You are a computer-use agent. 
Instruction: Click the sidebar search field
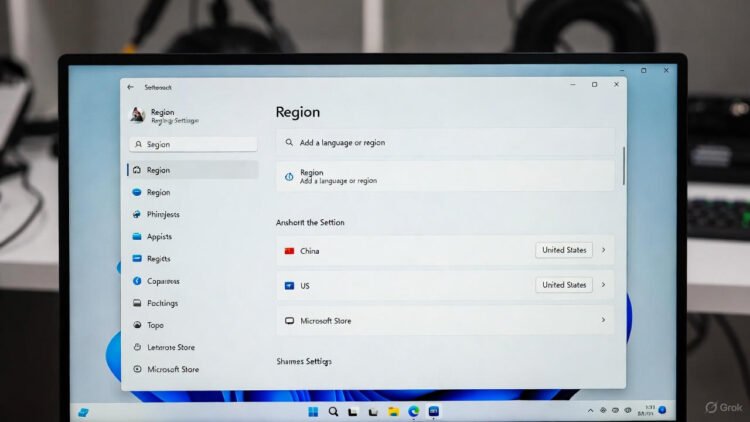coord(192,144)
